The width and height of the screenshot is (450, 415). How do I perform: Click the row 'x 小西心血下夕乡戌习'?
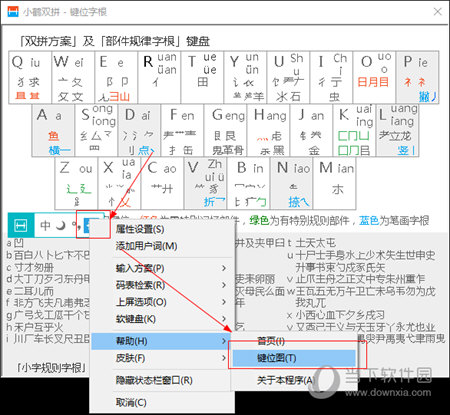(x=336, y=314)
